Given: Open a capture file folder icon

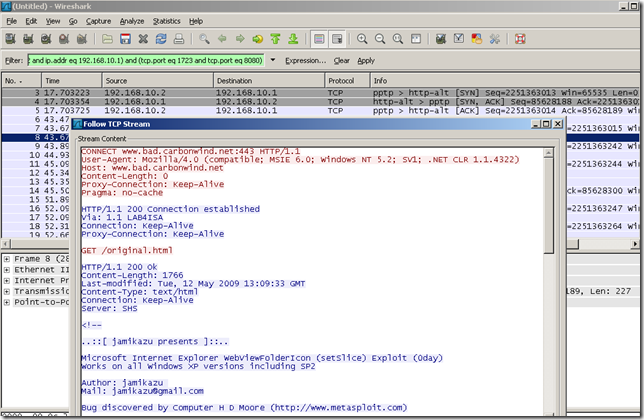Looking at the screenshot, I should pos(107,39).
